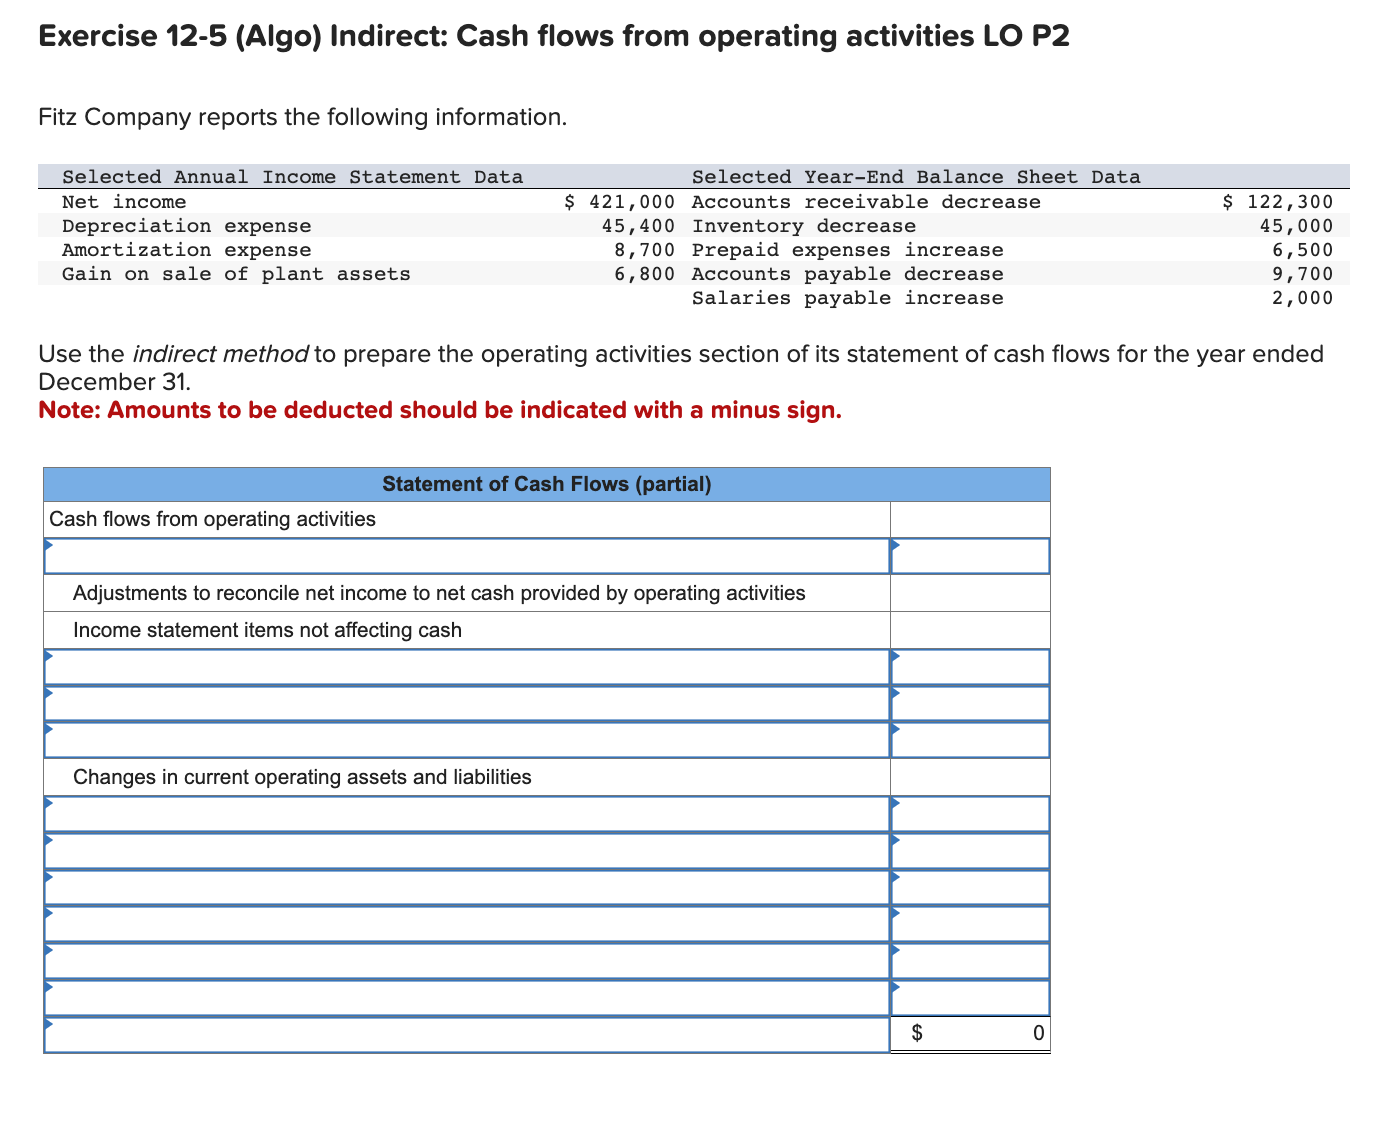Click the amount cell beside the first changes row
Image resolution: width=1400 pixels, height=1134 pixels.
coord(970,814)
